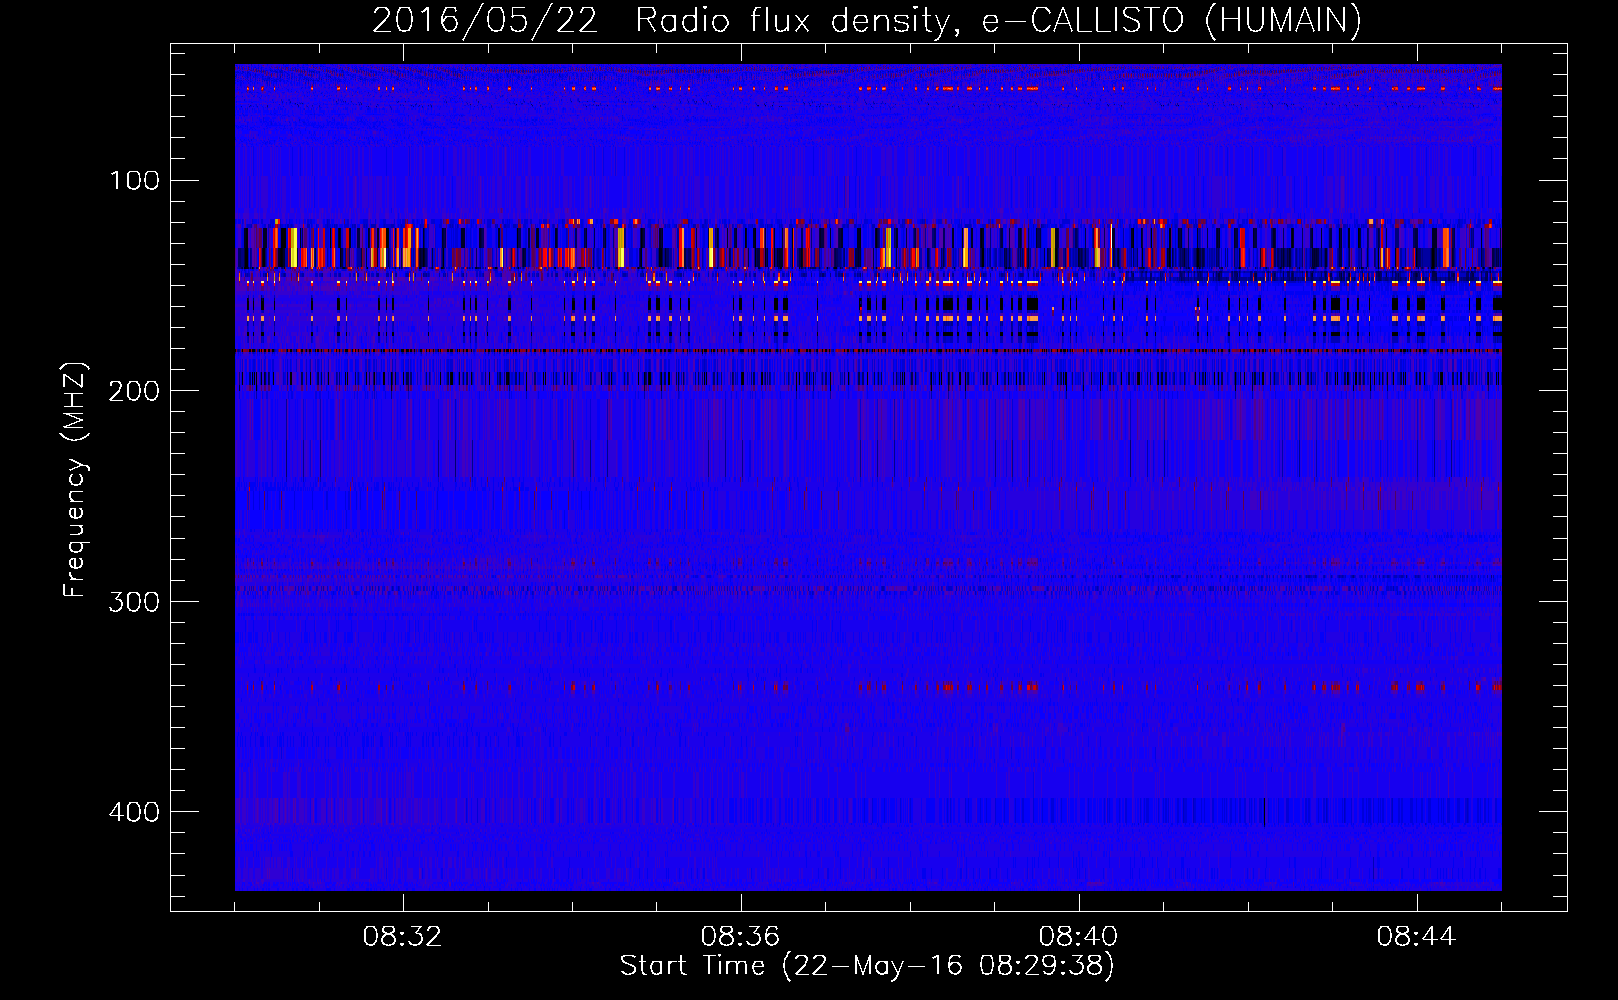Click the '100' frequency tick label
Viewport: 1618px width, 1000px height.
[x=134, y=181]
